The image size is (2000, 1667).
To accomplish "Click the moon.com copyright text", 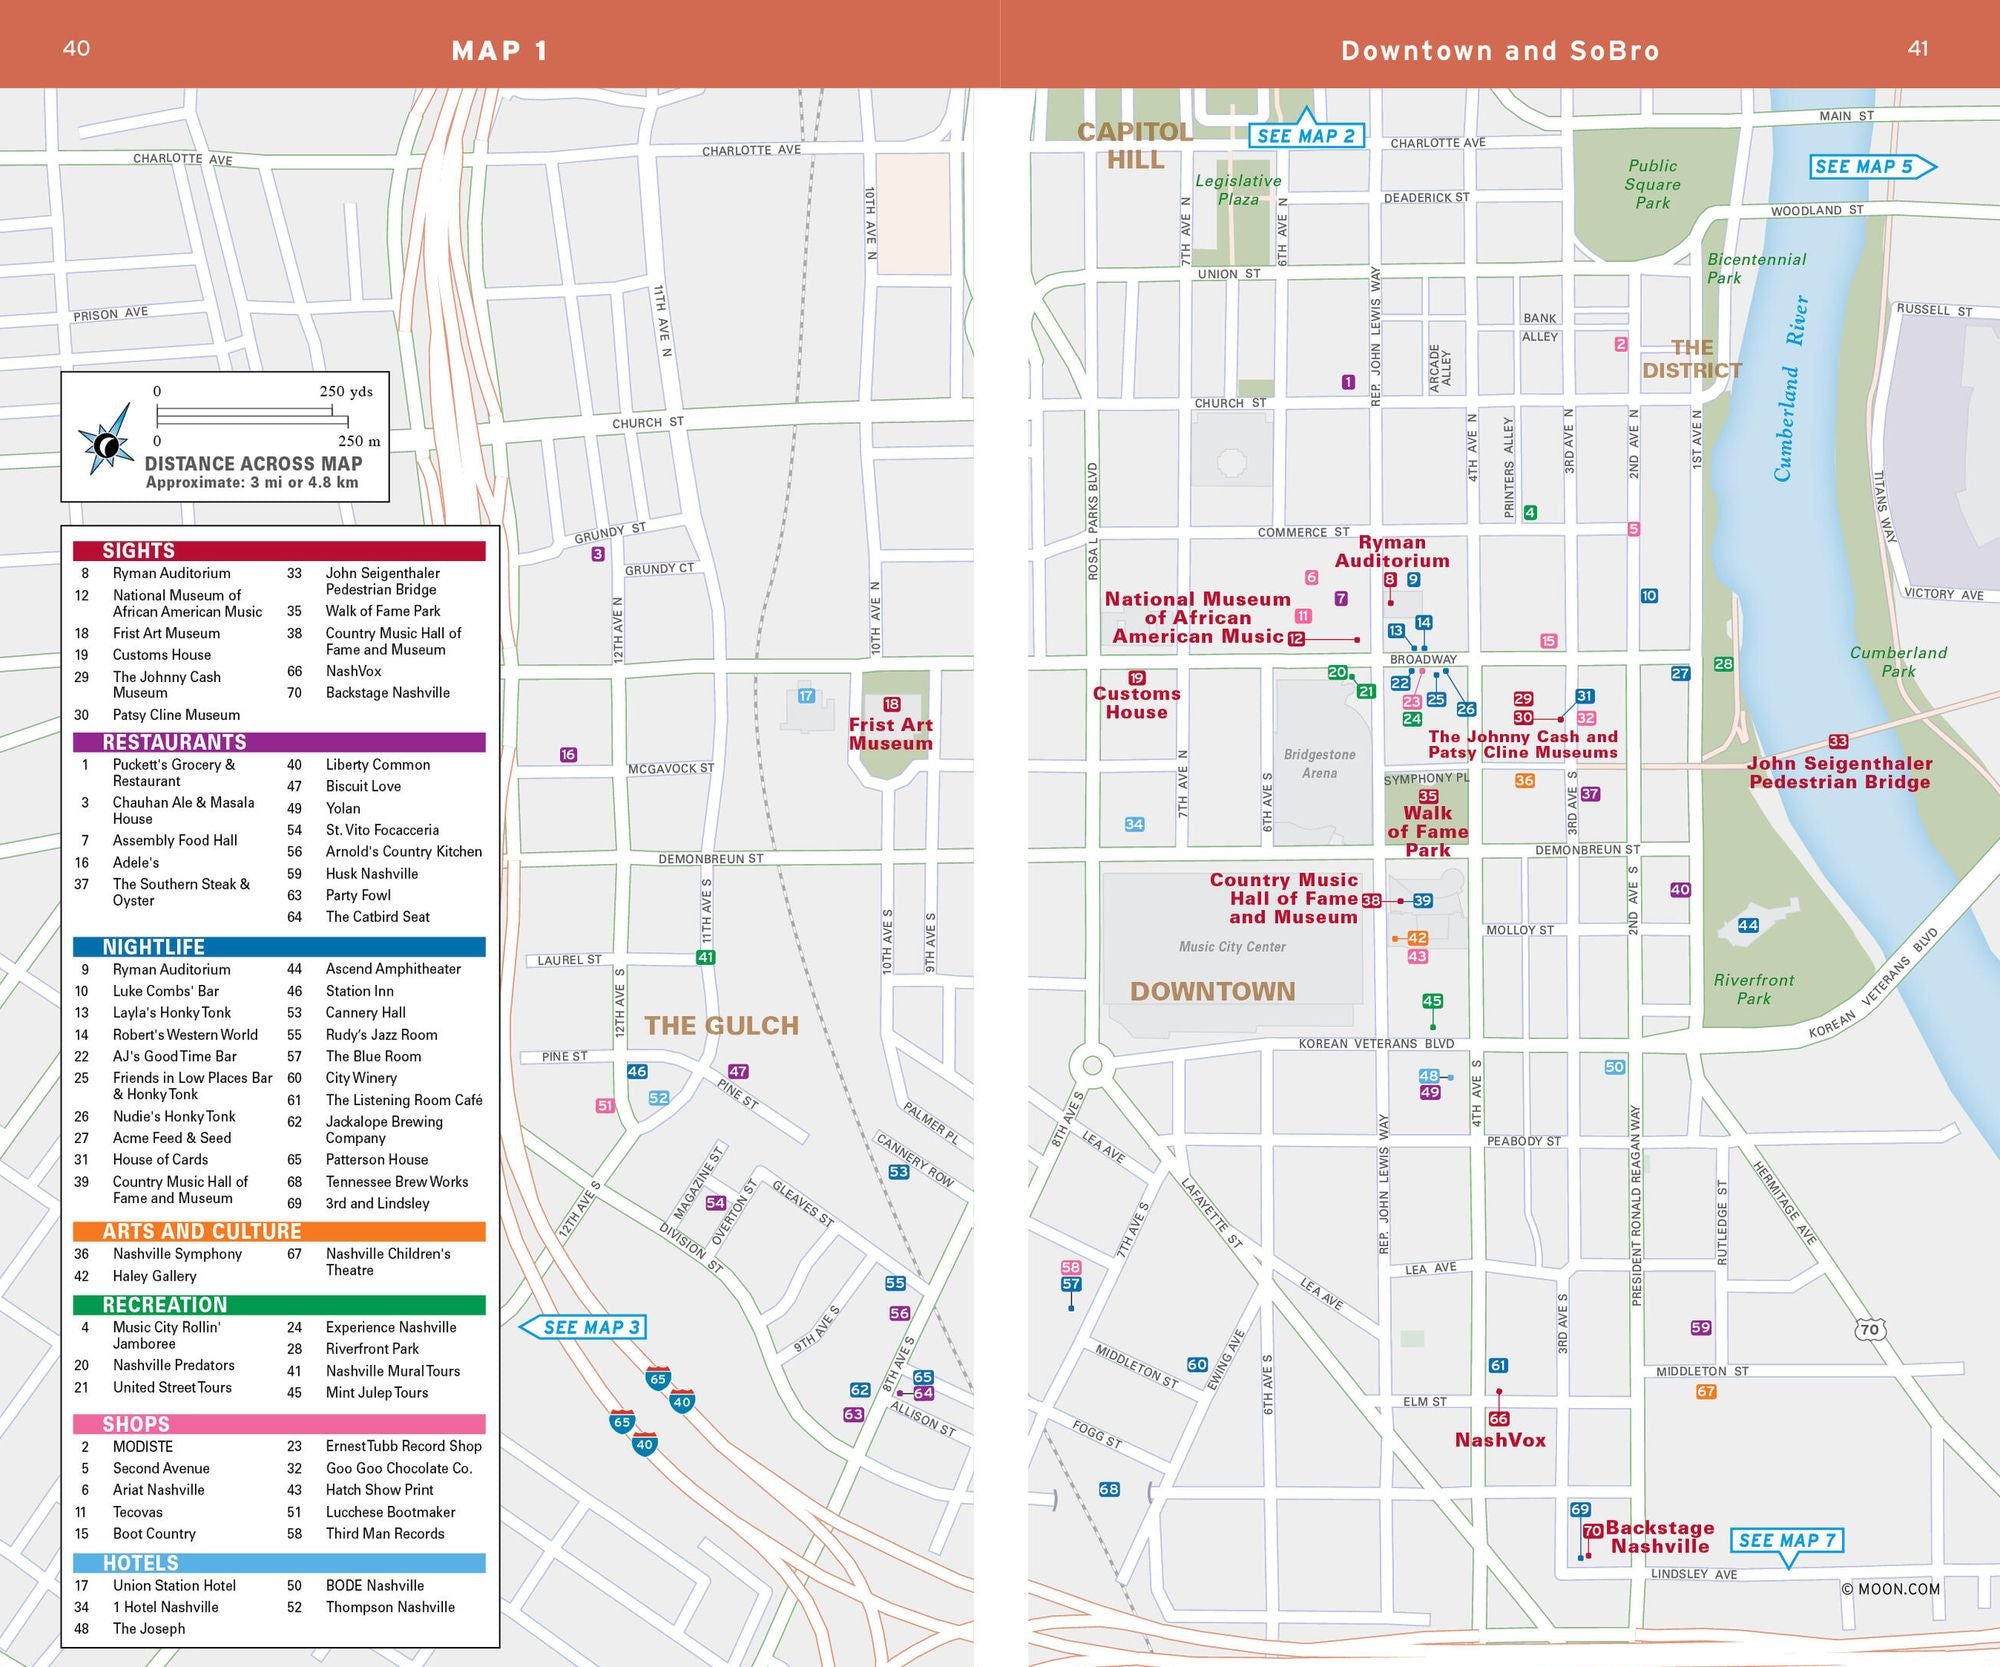I will click(1890, 1589).
